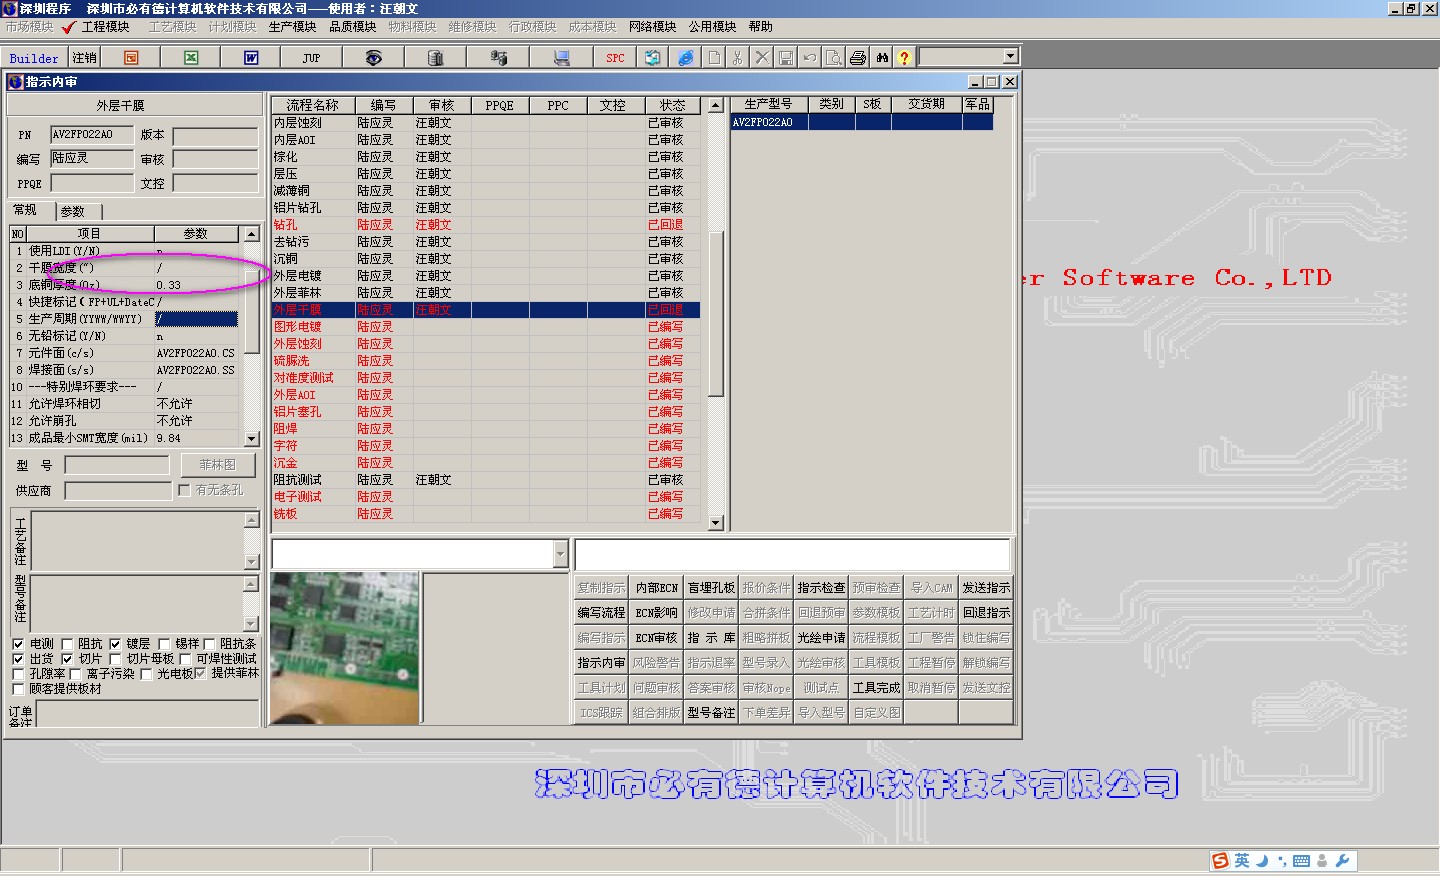Click the delete X icon in toolbar
The image size is (1440, 876).
(762, 58)
